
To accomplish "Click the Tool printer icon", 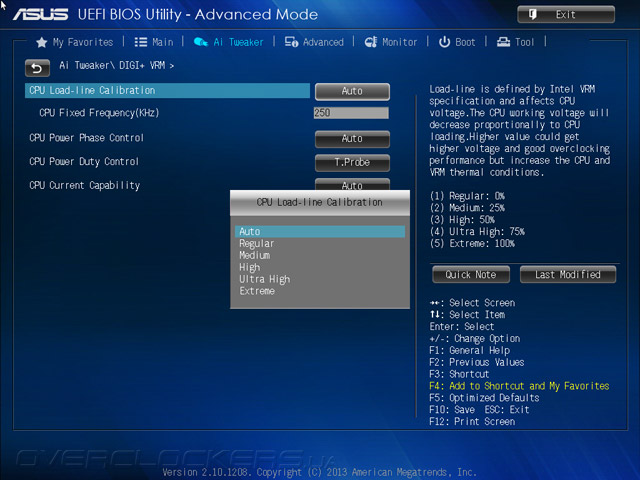I will pyautogui.click(x=503, y=42).
